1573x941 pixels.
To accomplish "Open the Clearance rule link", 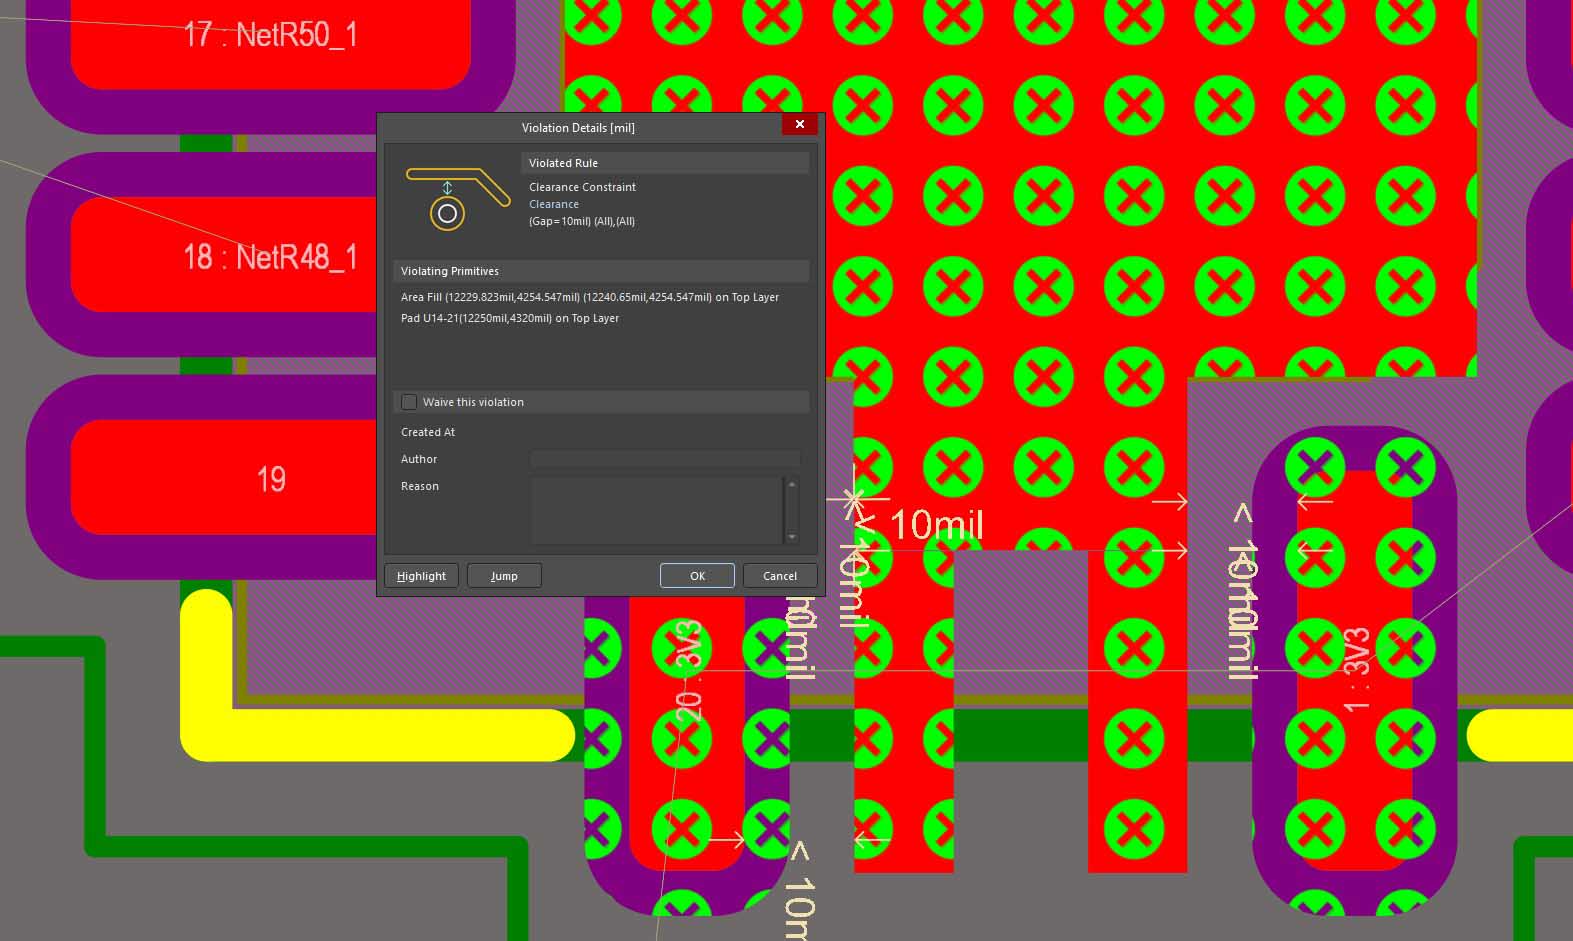I will point(553,204).
